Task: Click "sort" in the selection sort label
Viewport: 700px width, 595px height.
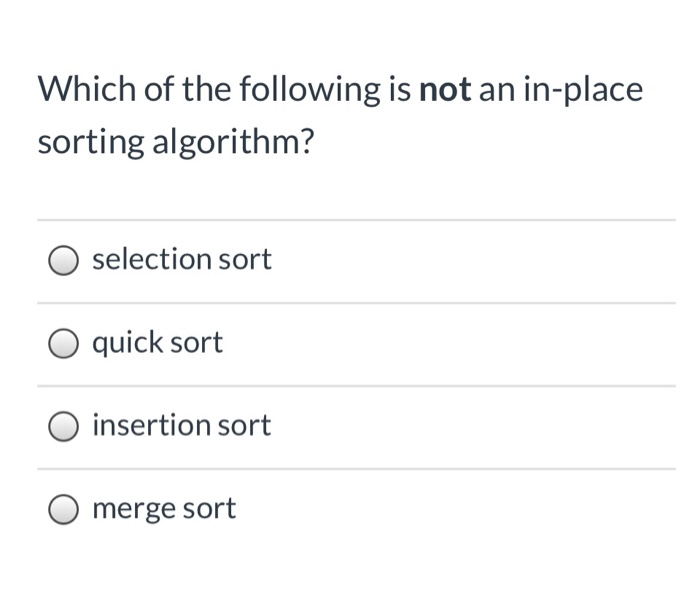Action: (245, 260)
